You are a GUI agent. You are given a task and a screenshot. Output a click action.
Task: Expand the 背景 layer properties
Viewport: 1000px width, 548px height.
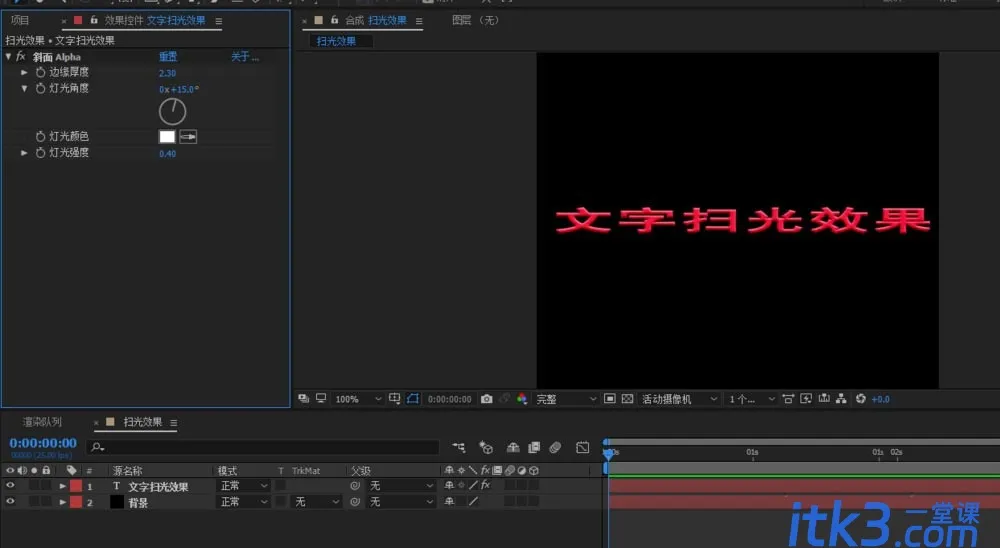tap(62, 502)
